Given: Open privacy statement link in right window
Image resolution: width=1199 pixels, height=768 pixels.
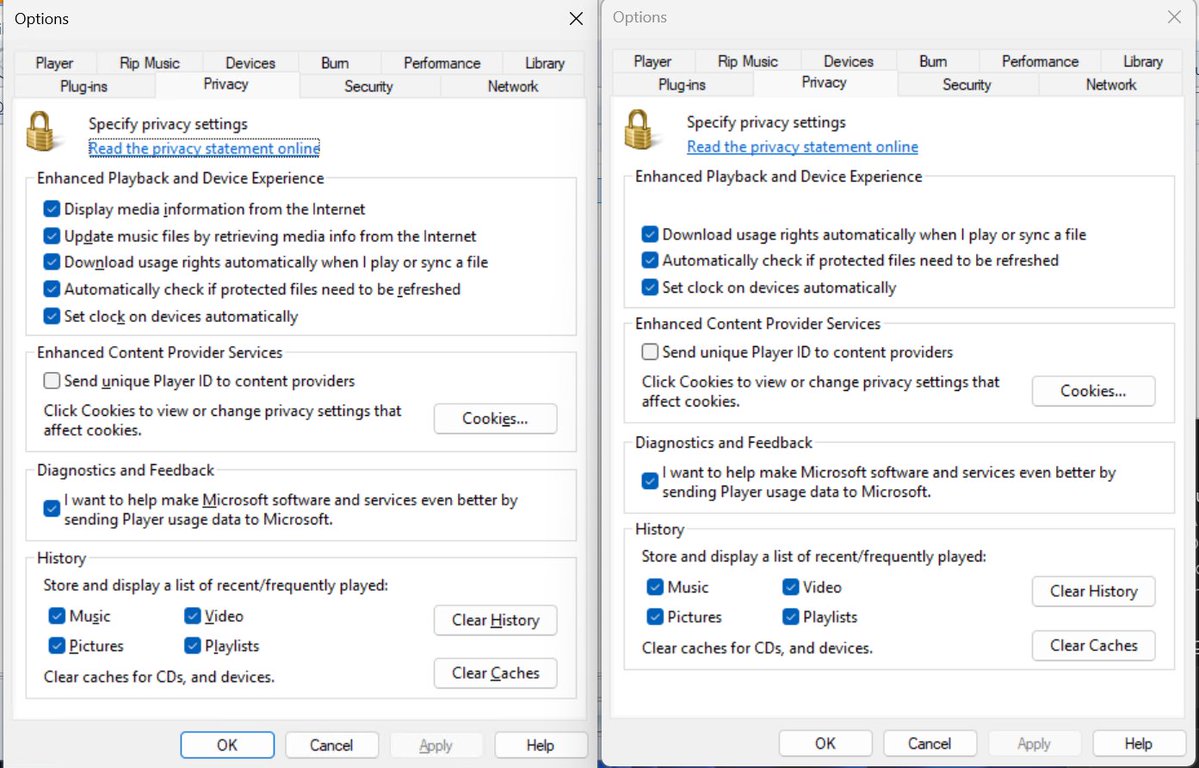Looking at the screenshot, I should tap(802, 147).
